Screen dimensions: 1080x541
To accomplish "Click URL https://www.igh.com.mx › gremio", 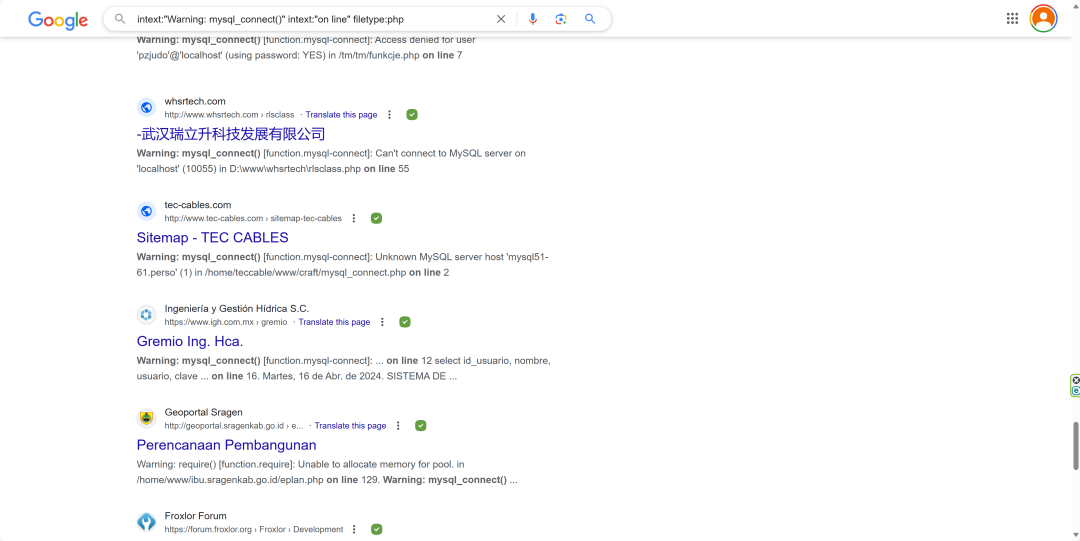I will pyautogui.click(x=226, y=322).
